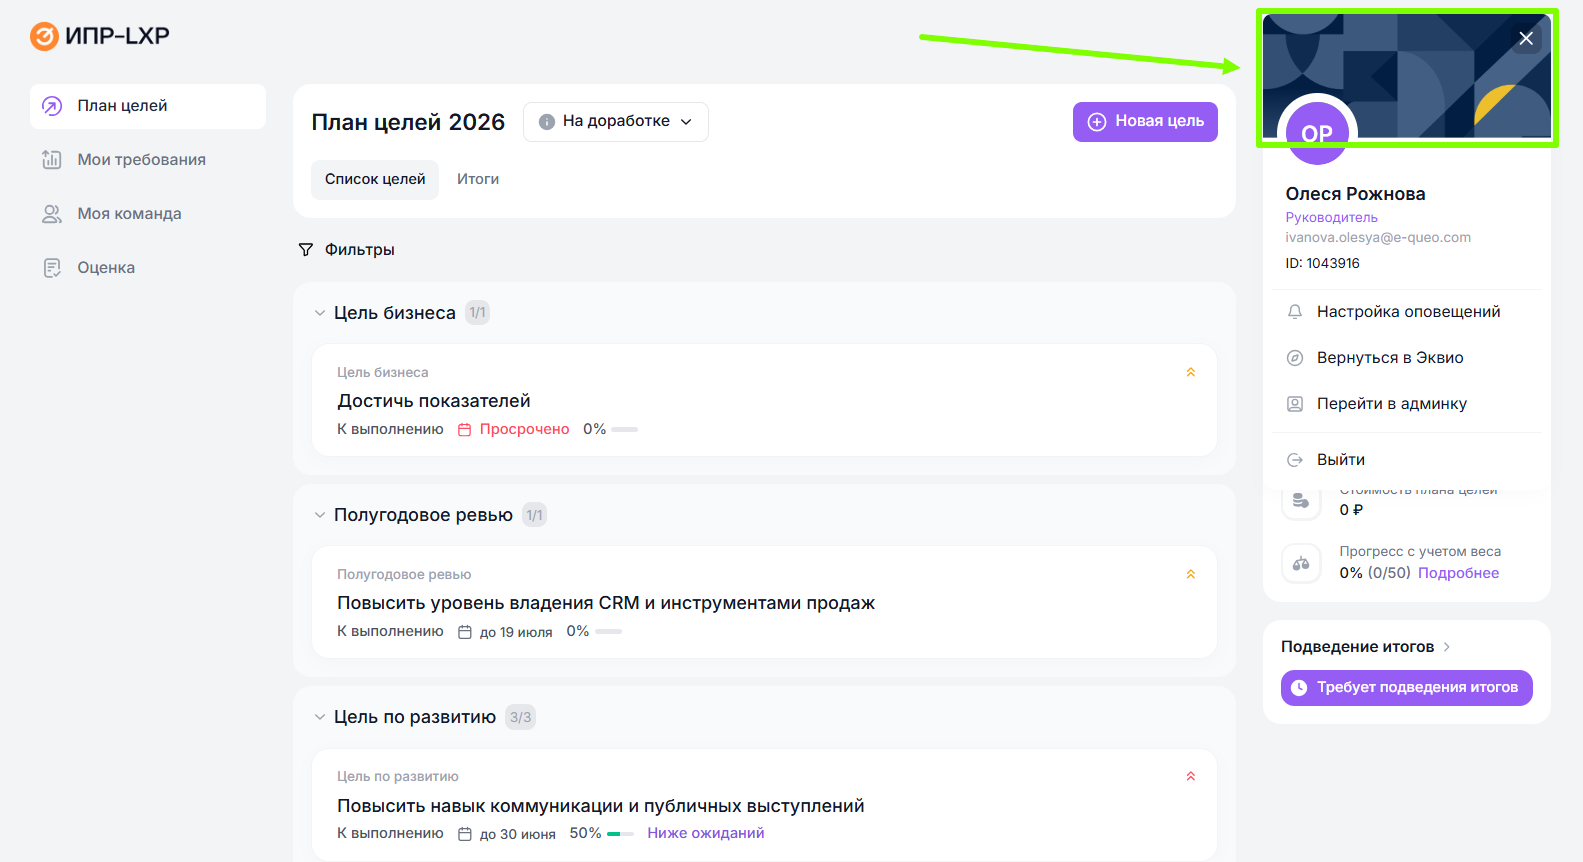Open Фильтры filter panel

(347, 250)
